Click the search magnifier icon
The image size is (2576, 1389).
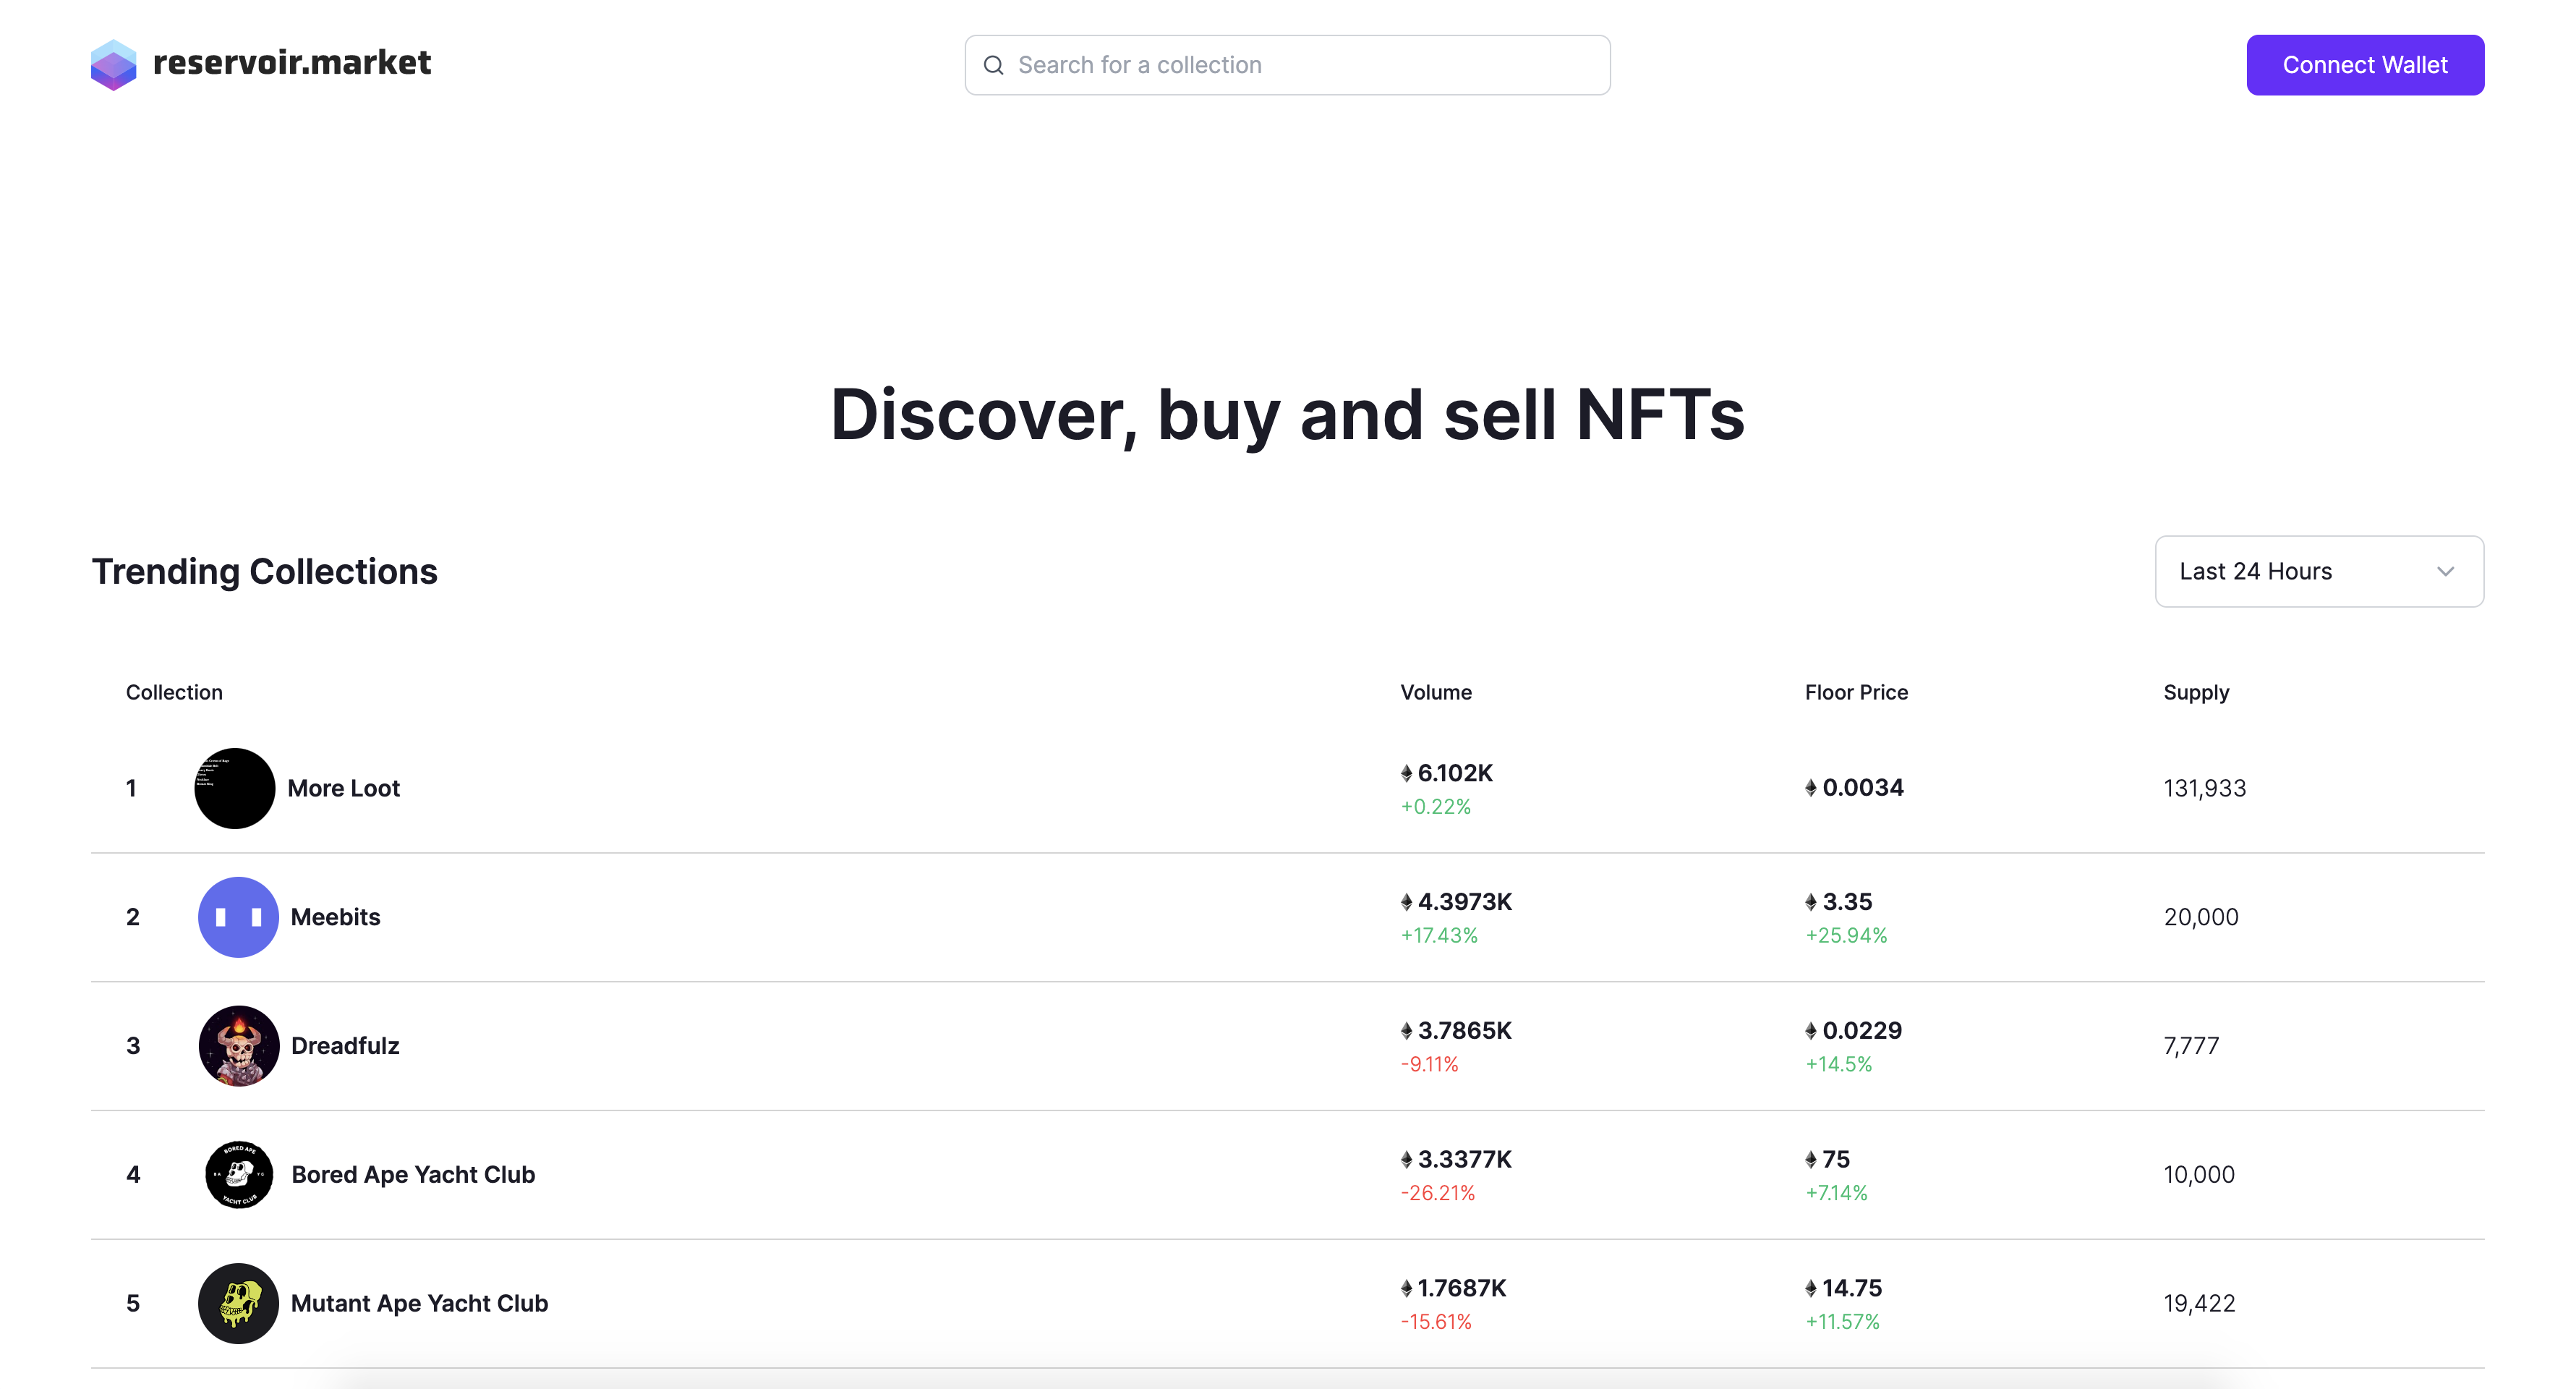(x=993, y=65)
